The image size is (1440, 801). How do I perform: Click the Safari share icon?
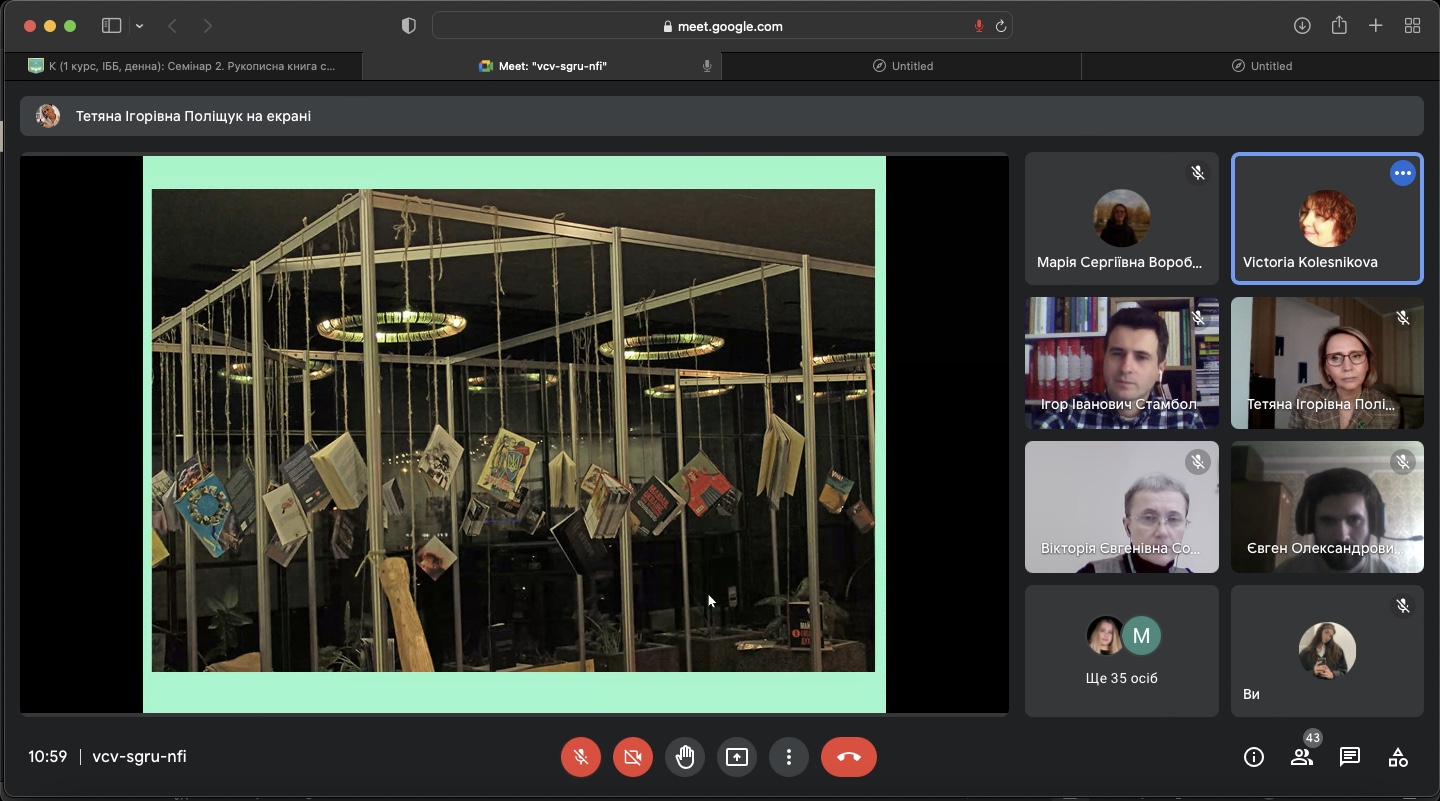(x=1339, y=26)
